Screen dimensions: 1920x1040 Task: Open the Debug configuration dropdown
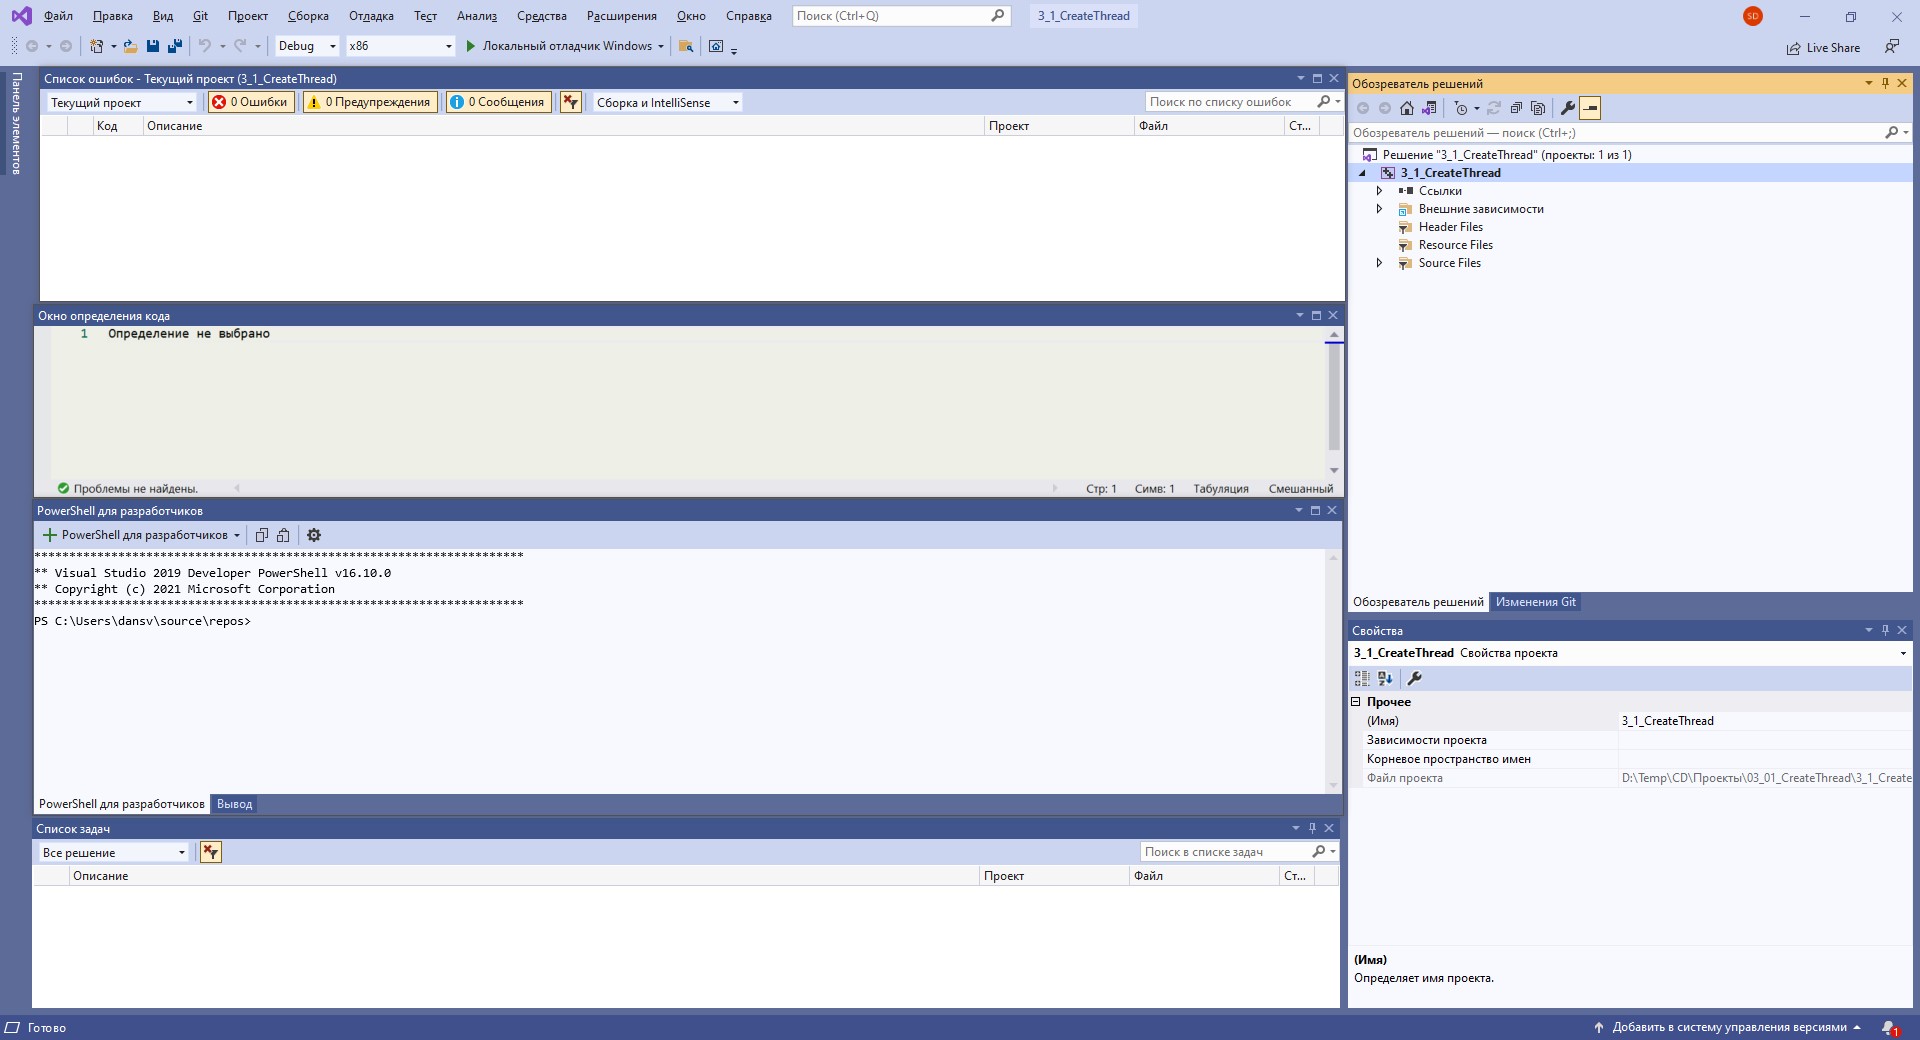click(x=307, y=46)
